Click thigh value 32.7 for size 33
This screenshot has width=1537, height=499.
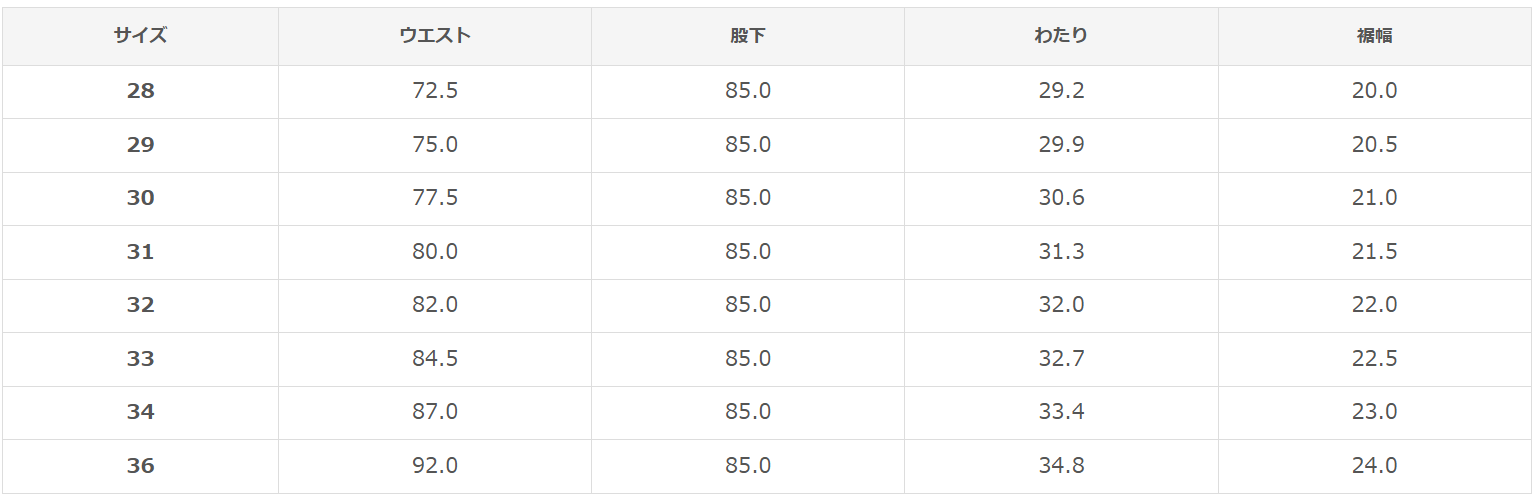1061,358
